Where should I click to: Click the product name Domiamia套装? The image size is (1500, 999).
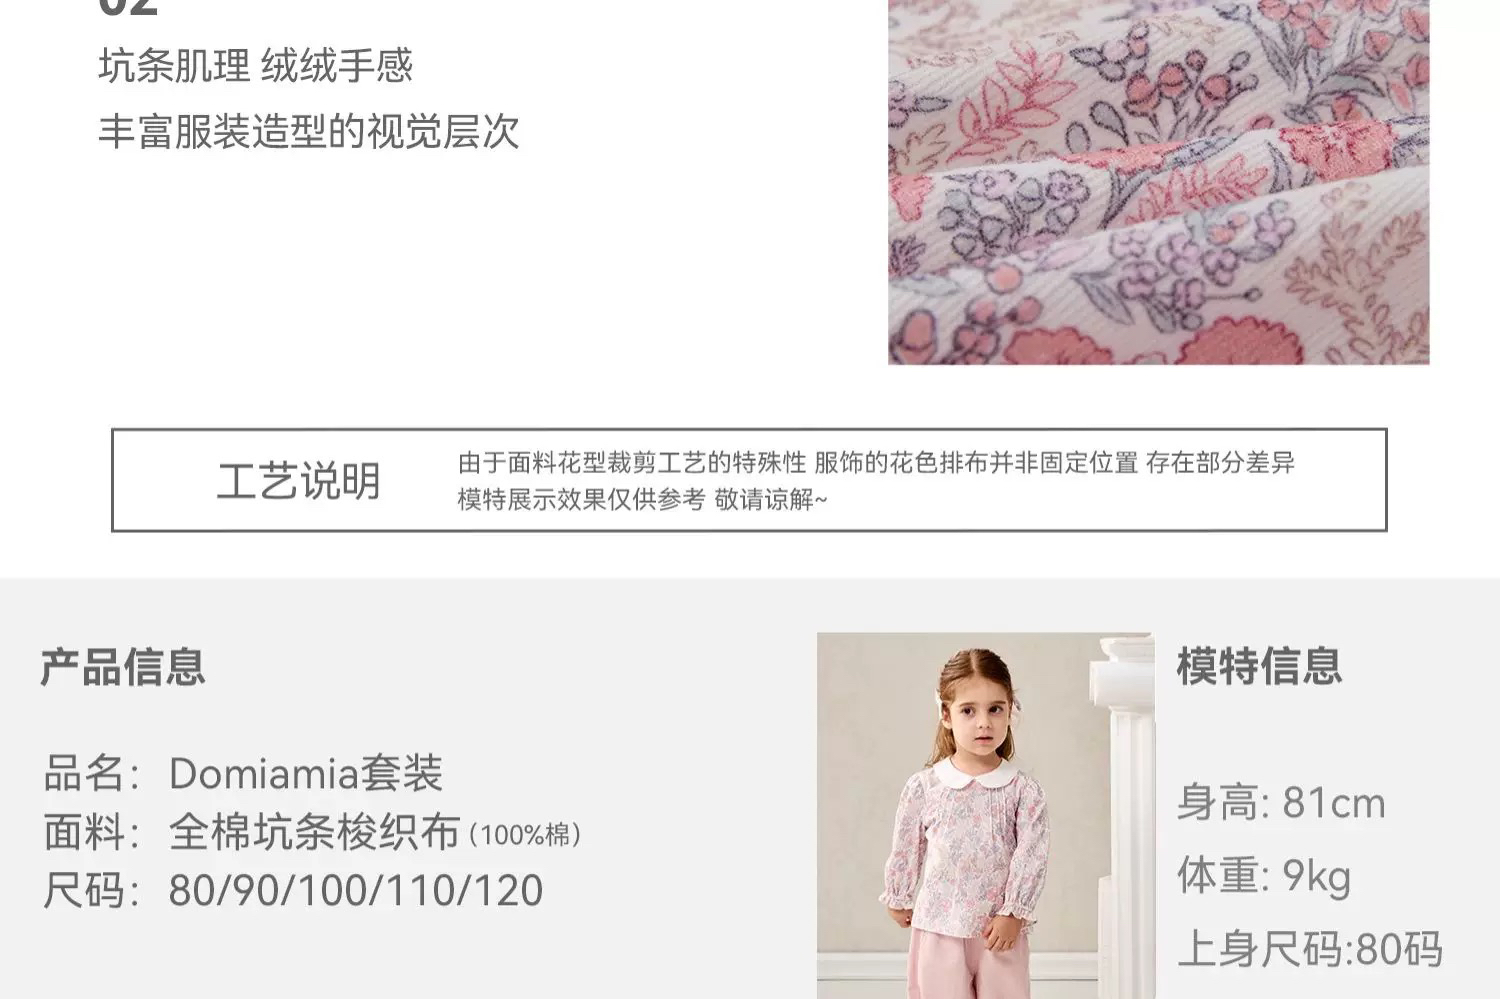pos(306,773)
